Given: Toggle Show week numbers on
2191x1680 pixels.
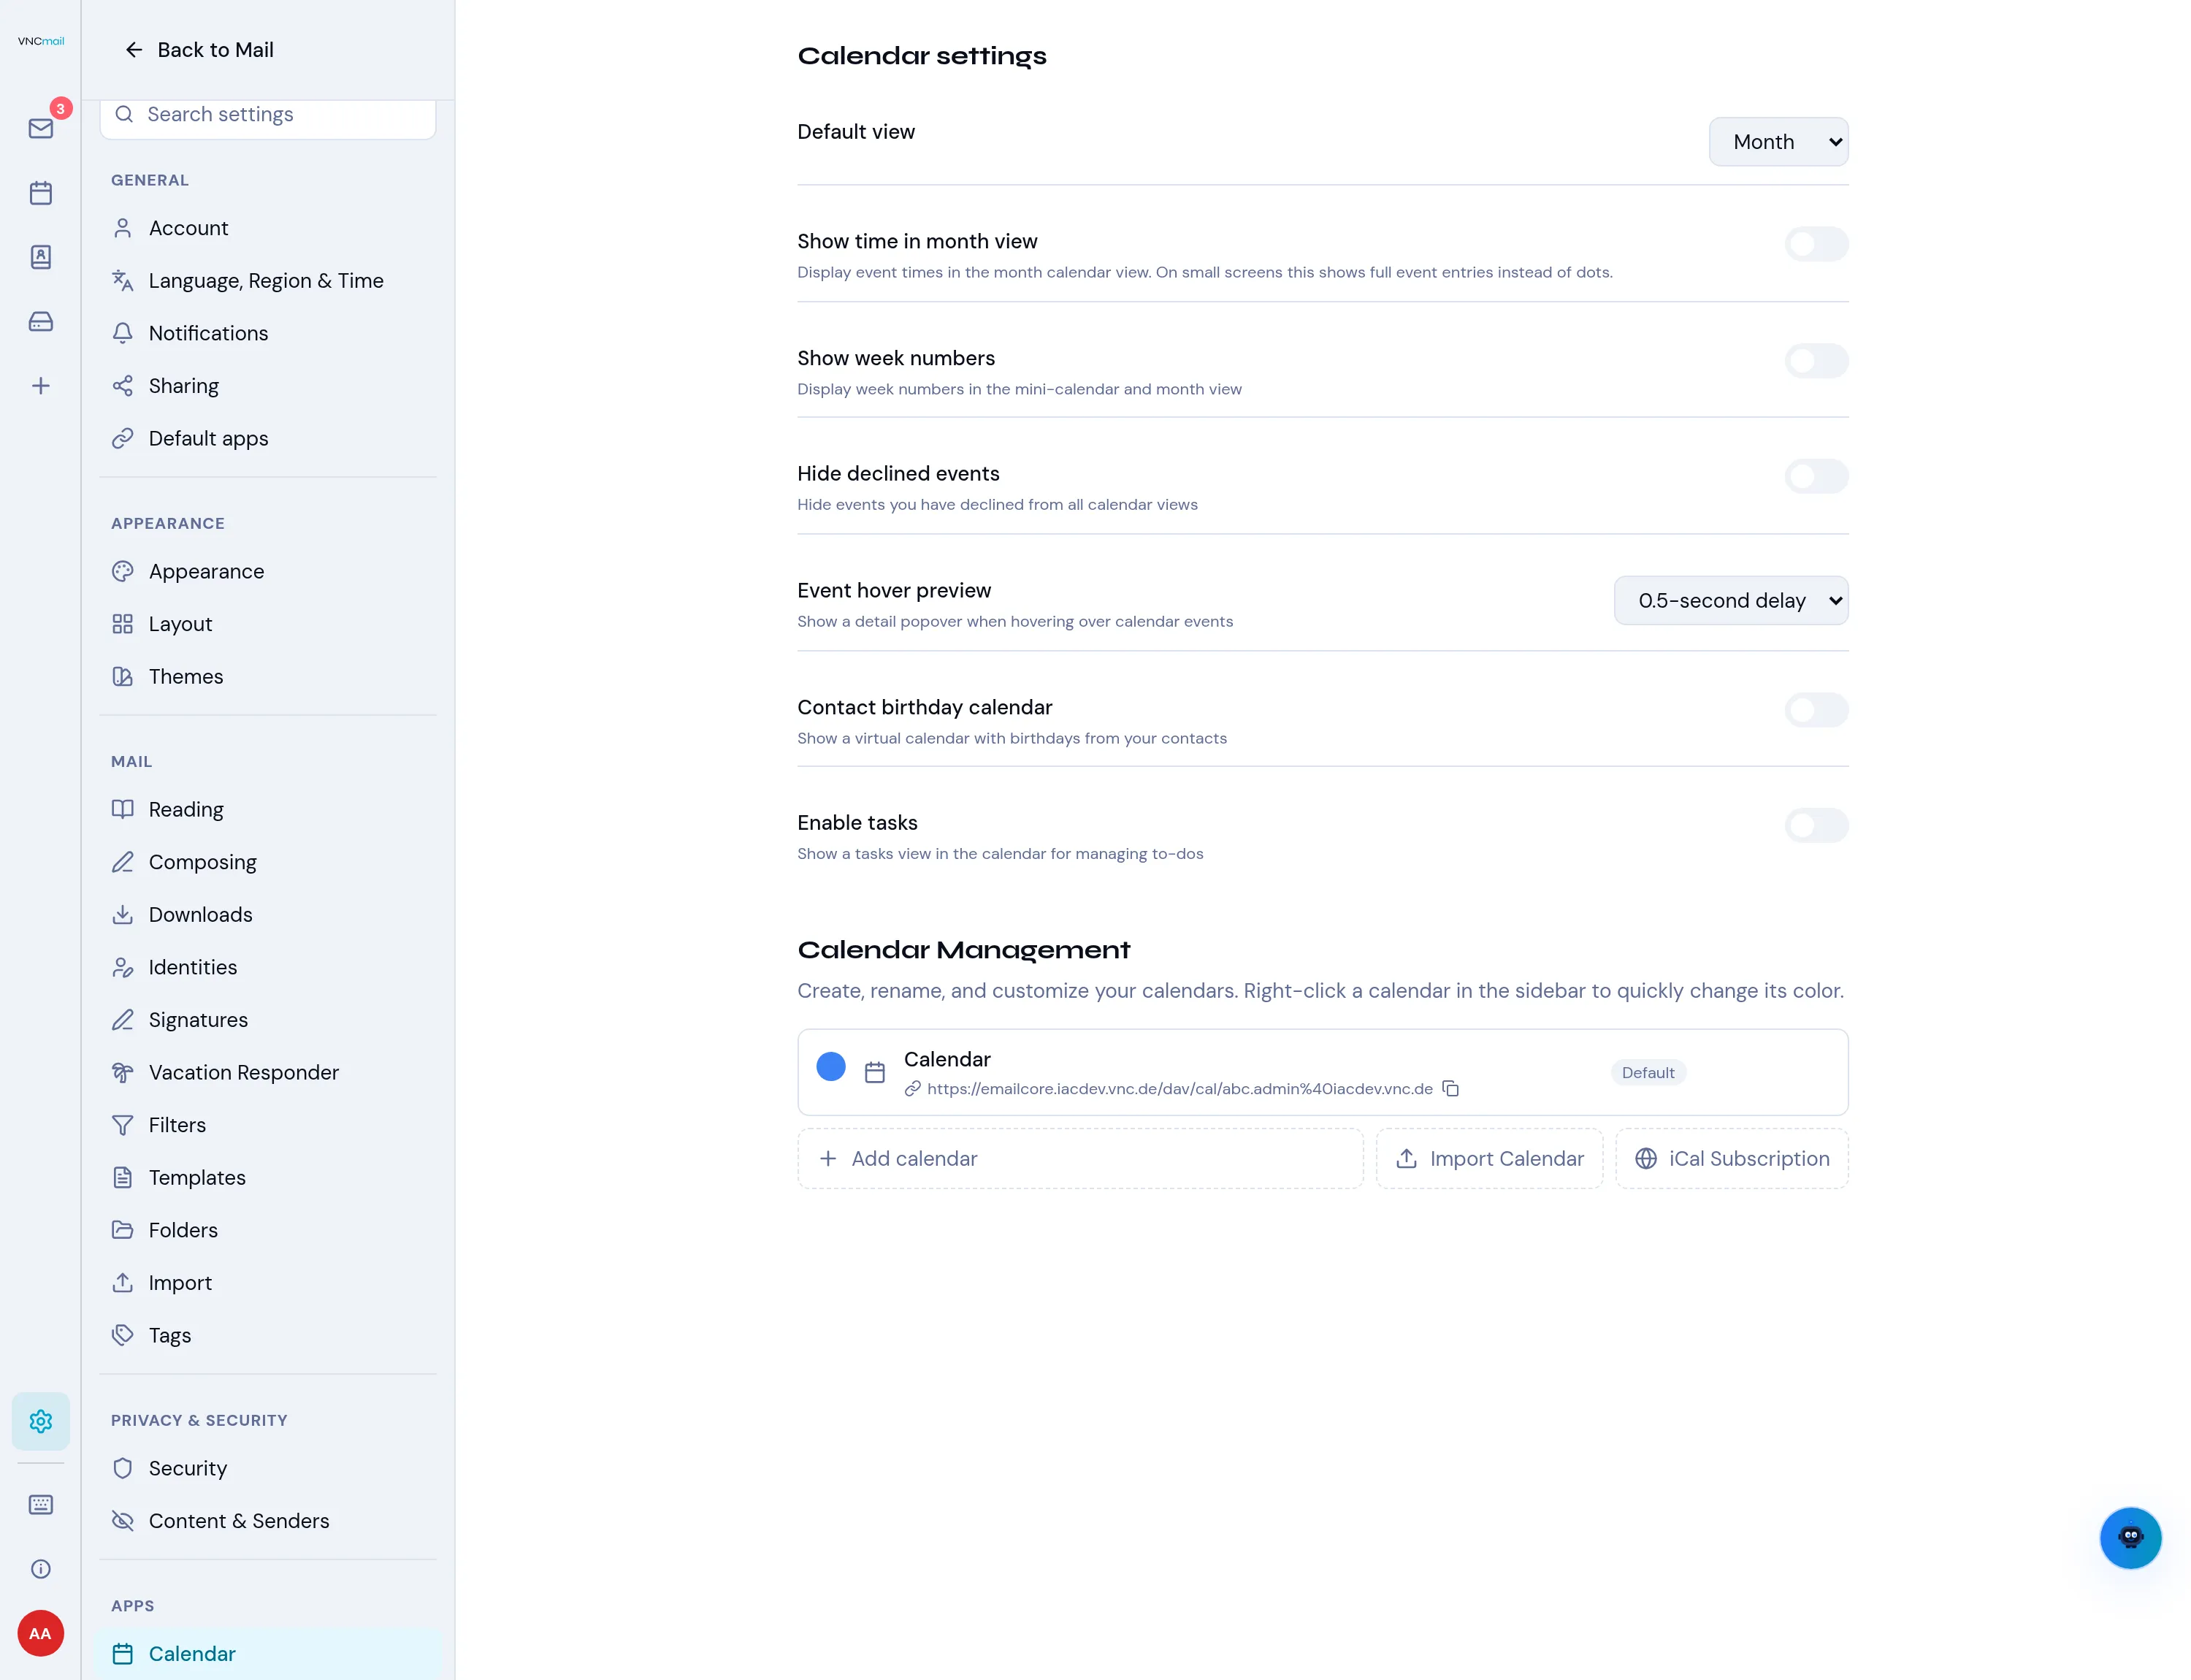Looking at the screenshot, I should [1816, 361].
